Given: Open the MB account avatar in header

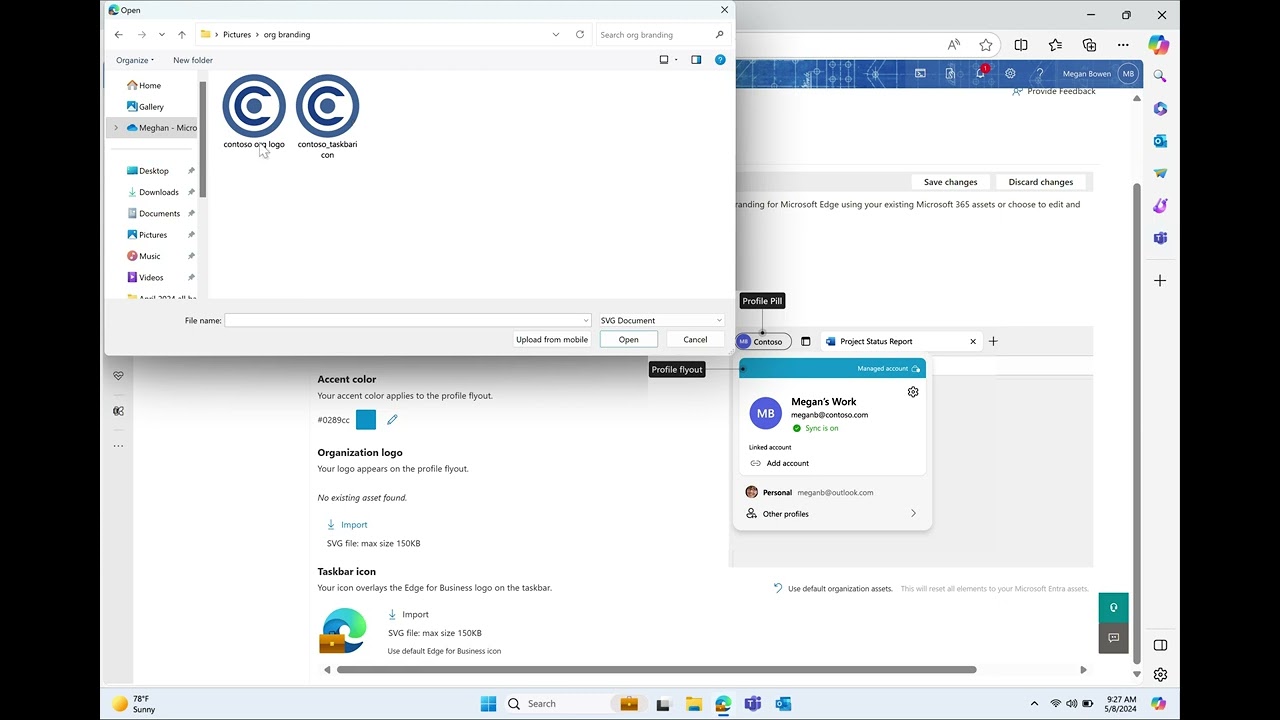Looking at the screenshot, I should pos(1128,74).
